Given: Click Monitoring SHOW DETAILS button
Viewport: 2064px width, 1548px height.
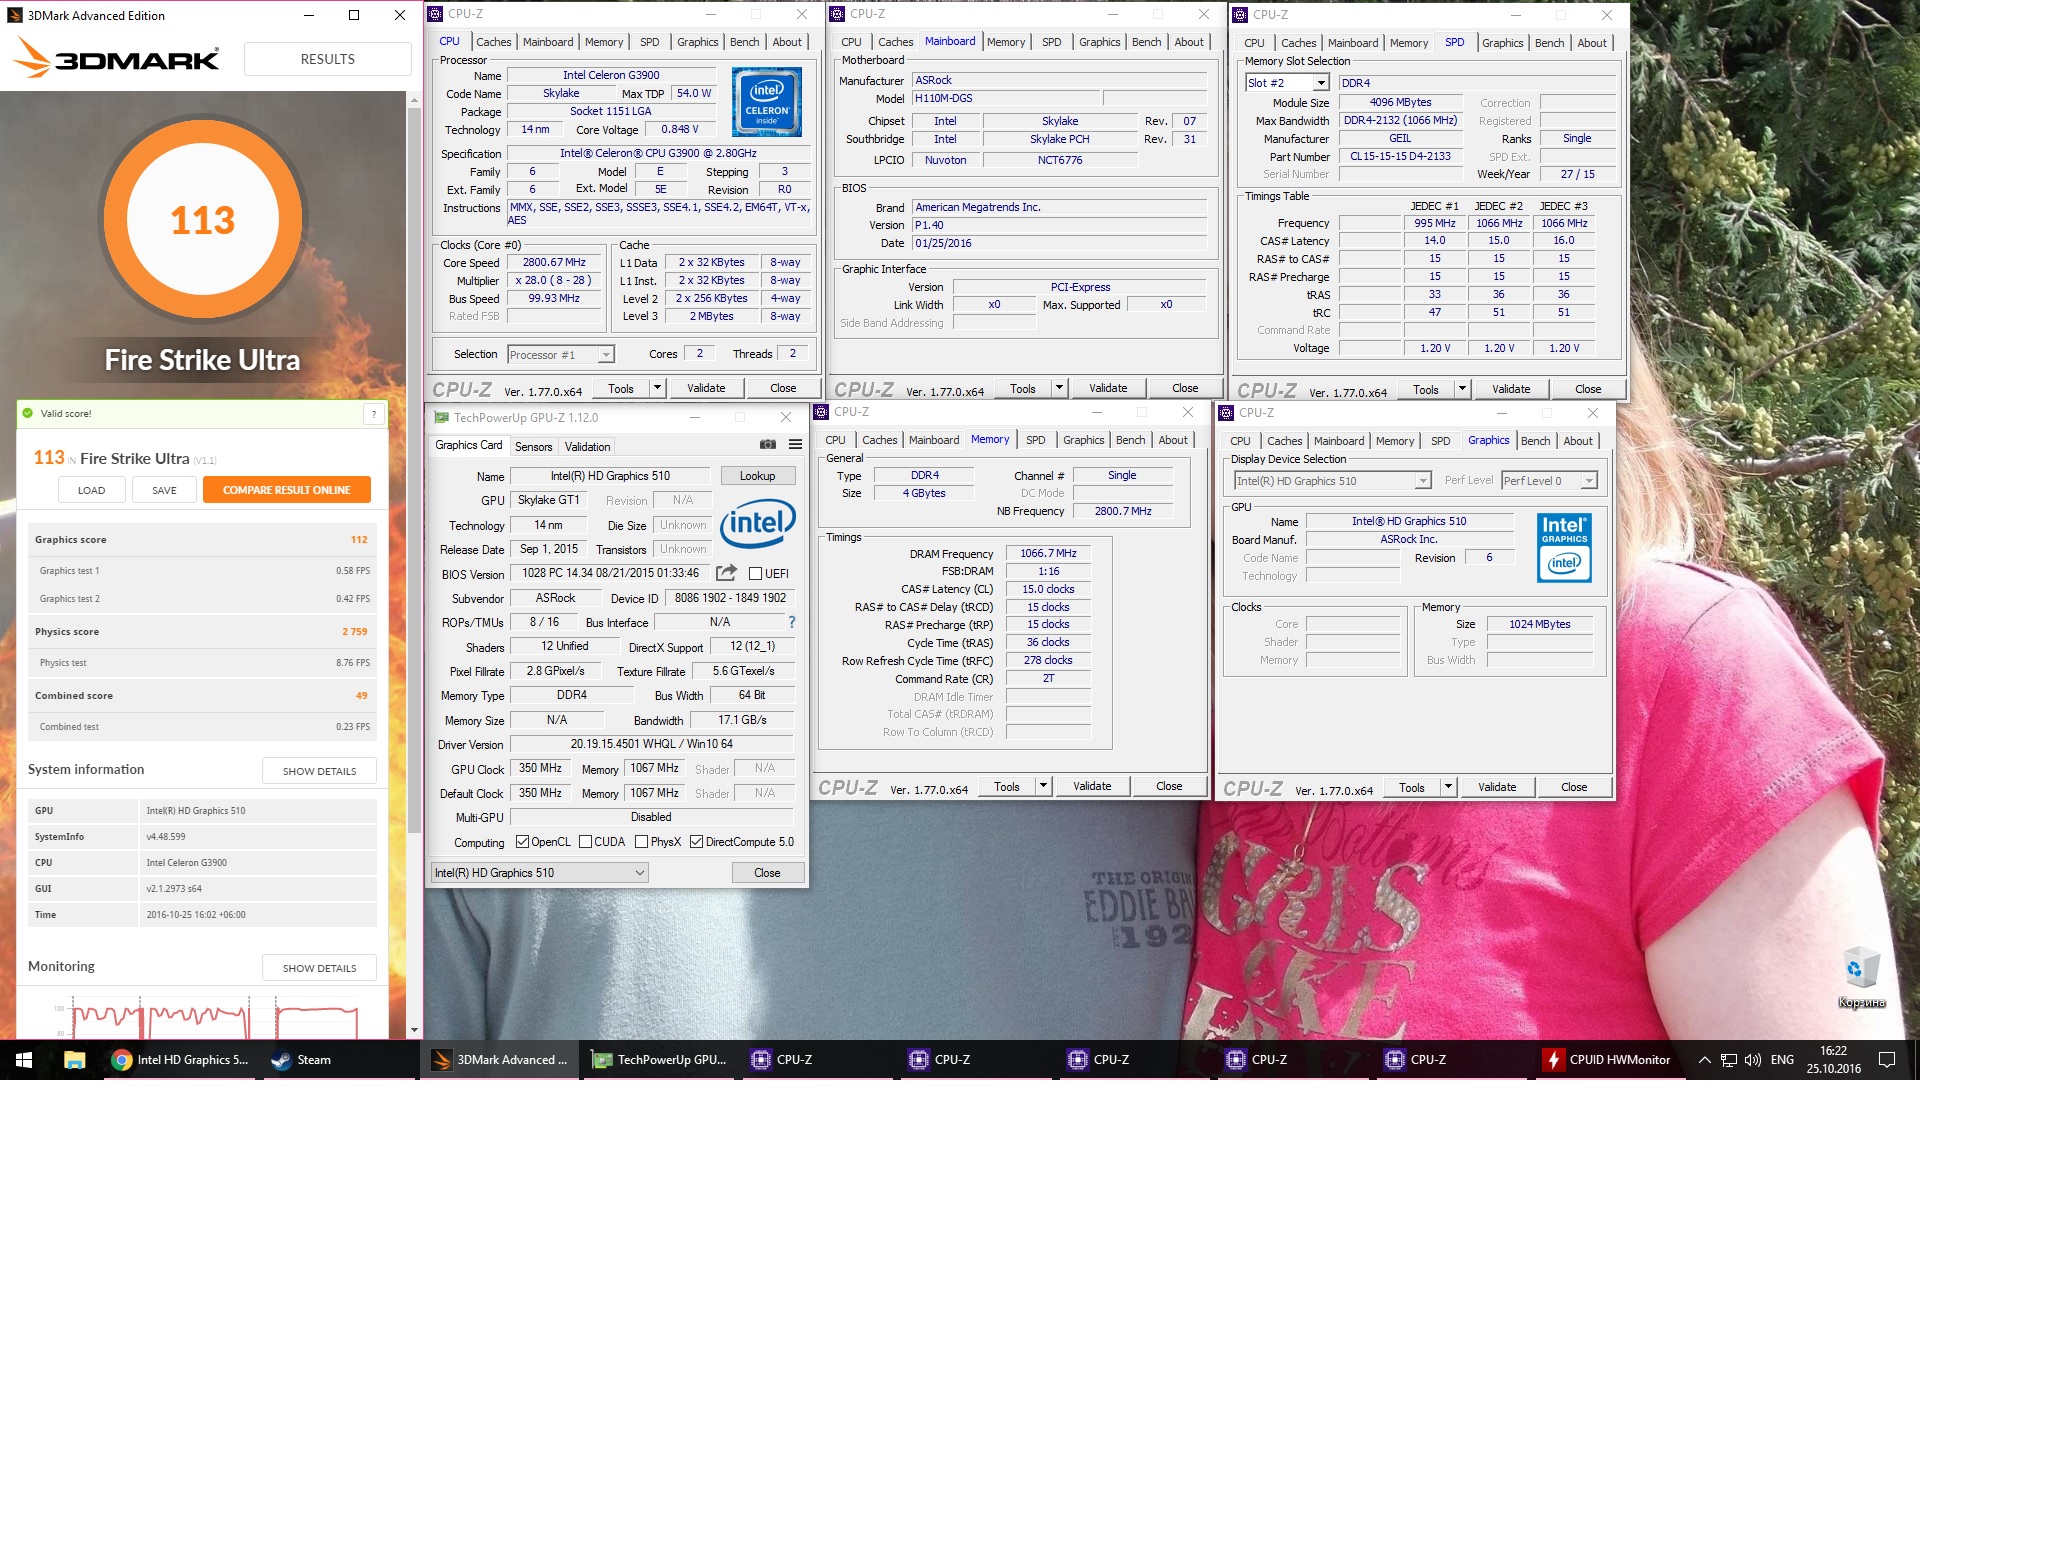Looking at the screenshot, I should tap(319, 968).
